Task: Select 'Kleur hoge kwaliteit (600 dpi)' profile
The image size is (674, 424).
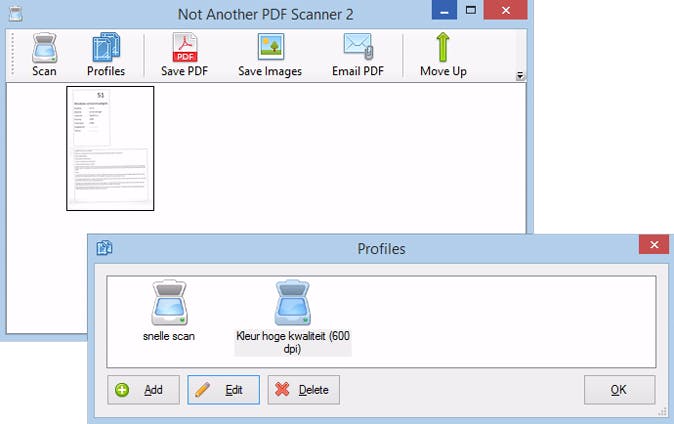Action: [x=293, y=317]
